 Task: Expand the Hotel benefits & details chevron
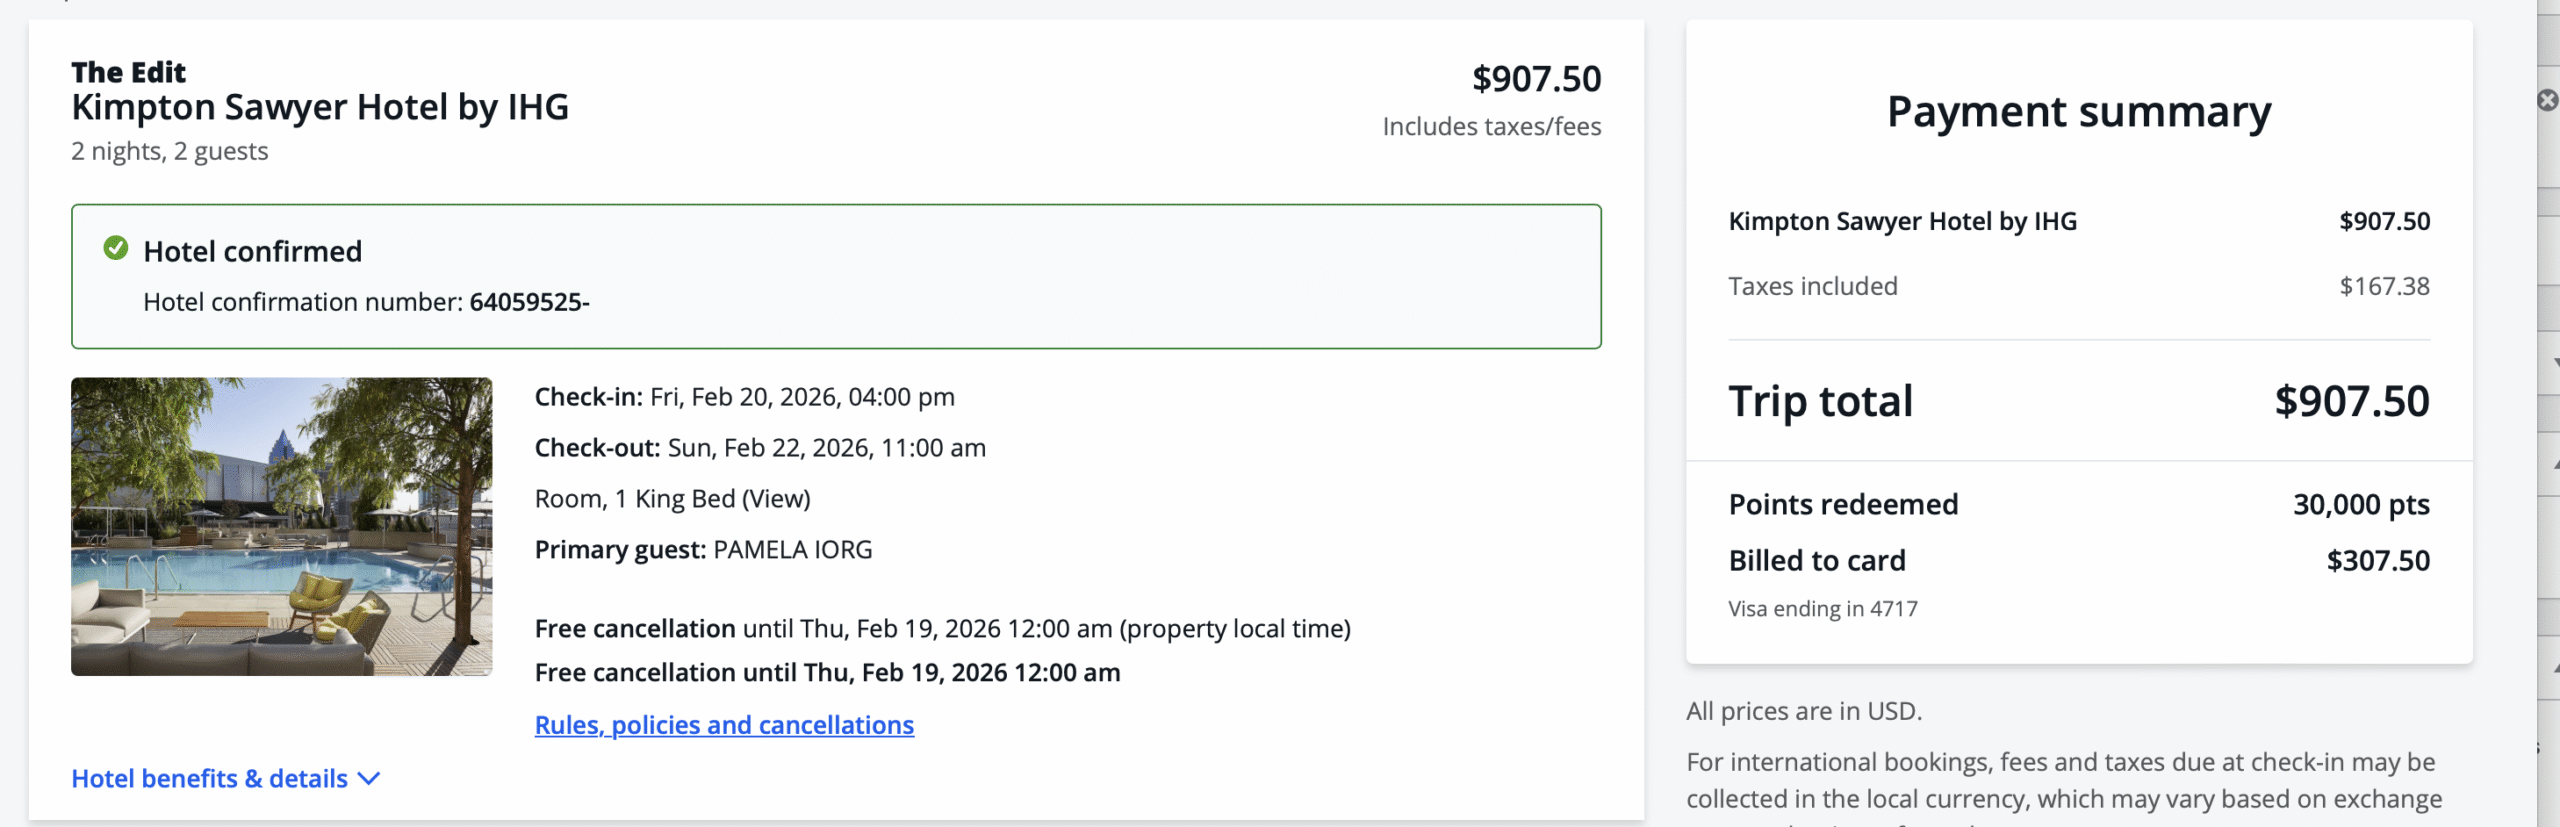point(368,779)
